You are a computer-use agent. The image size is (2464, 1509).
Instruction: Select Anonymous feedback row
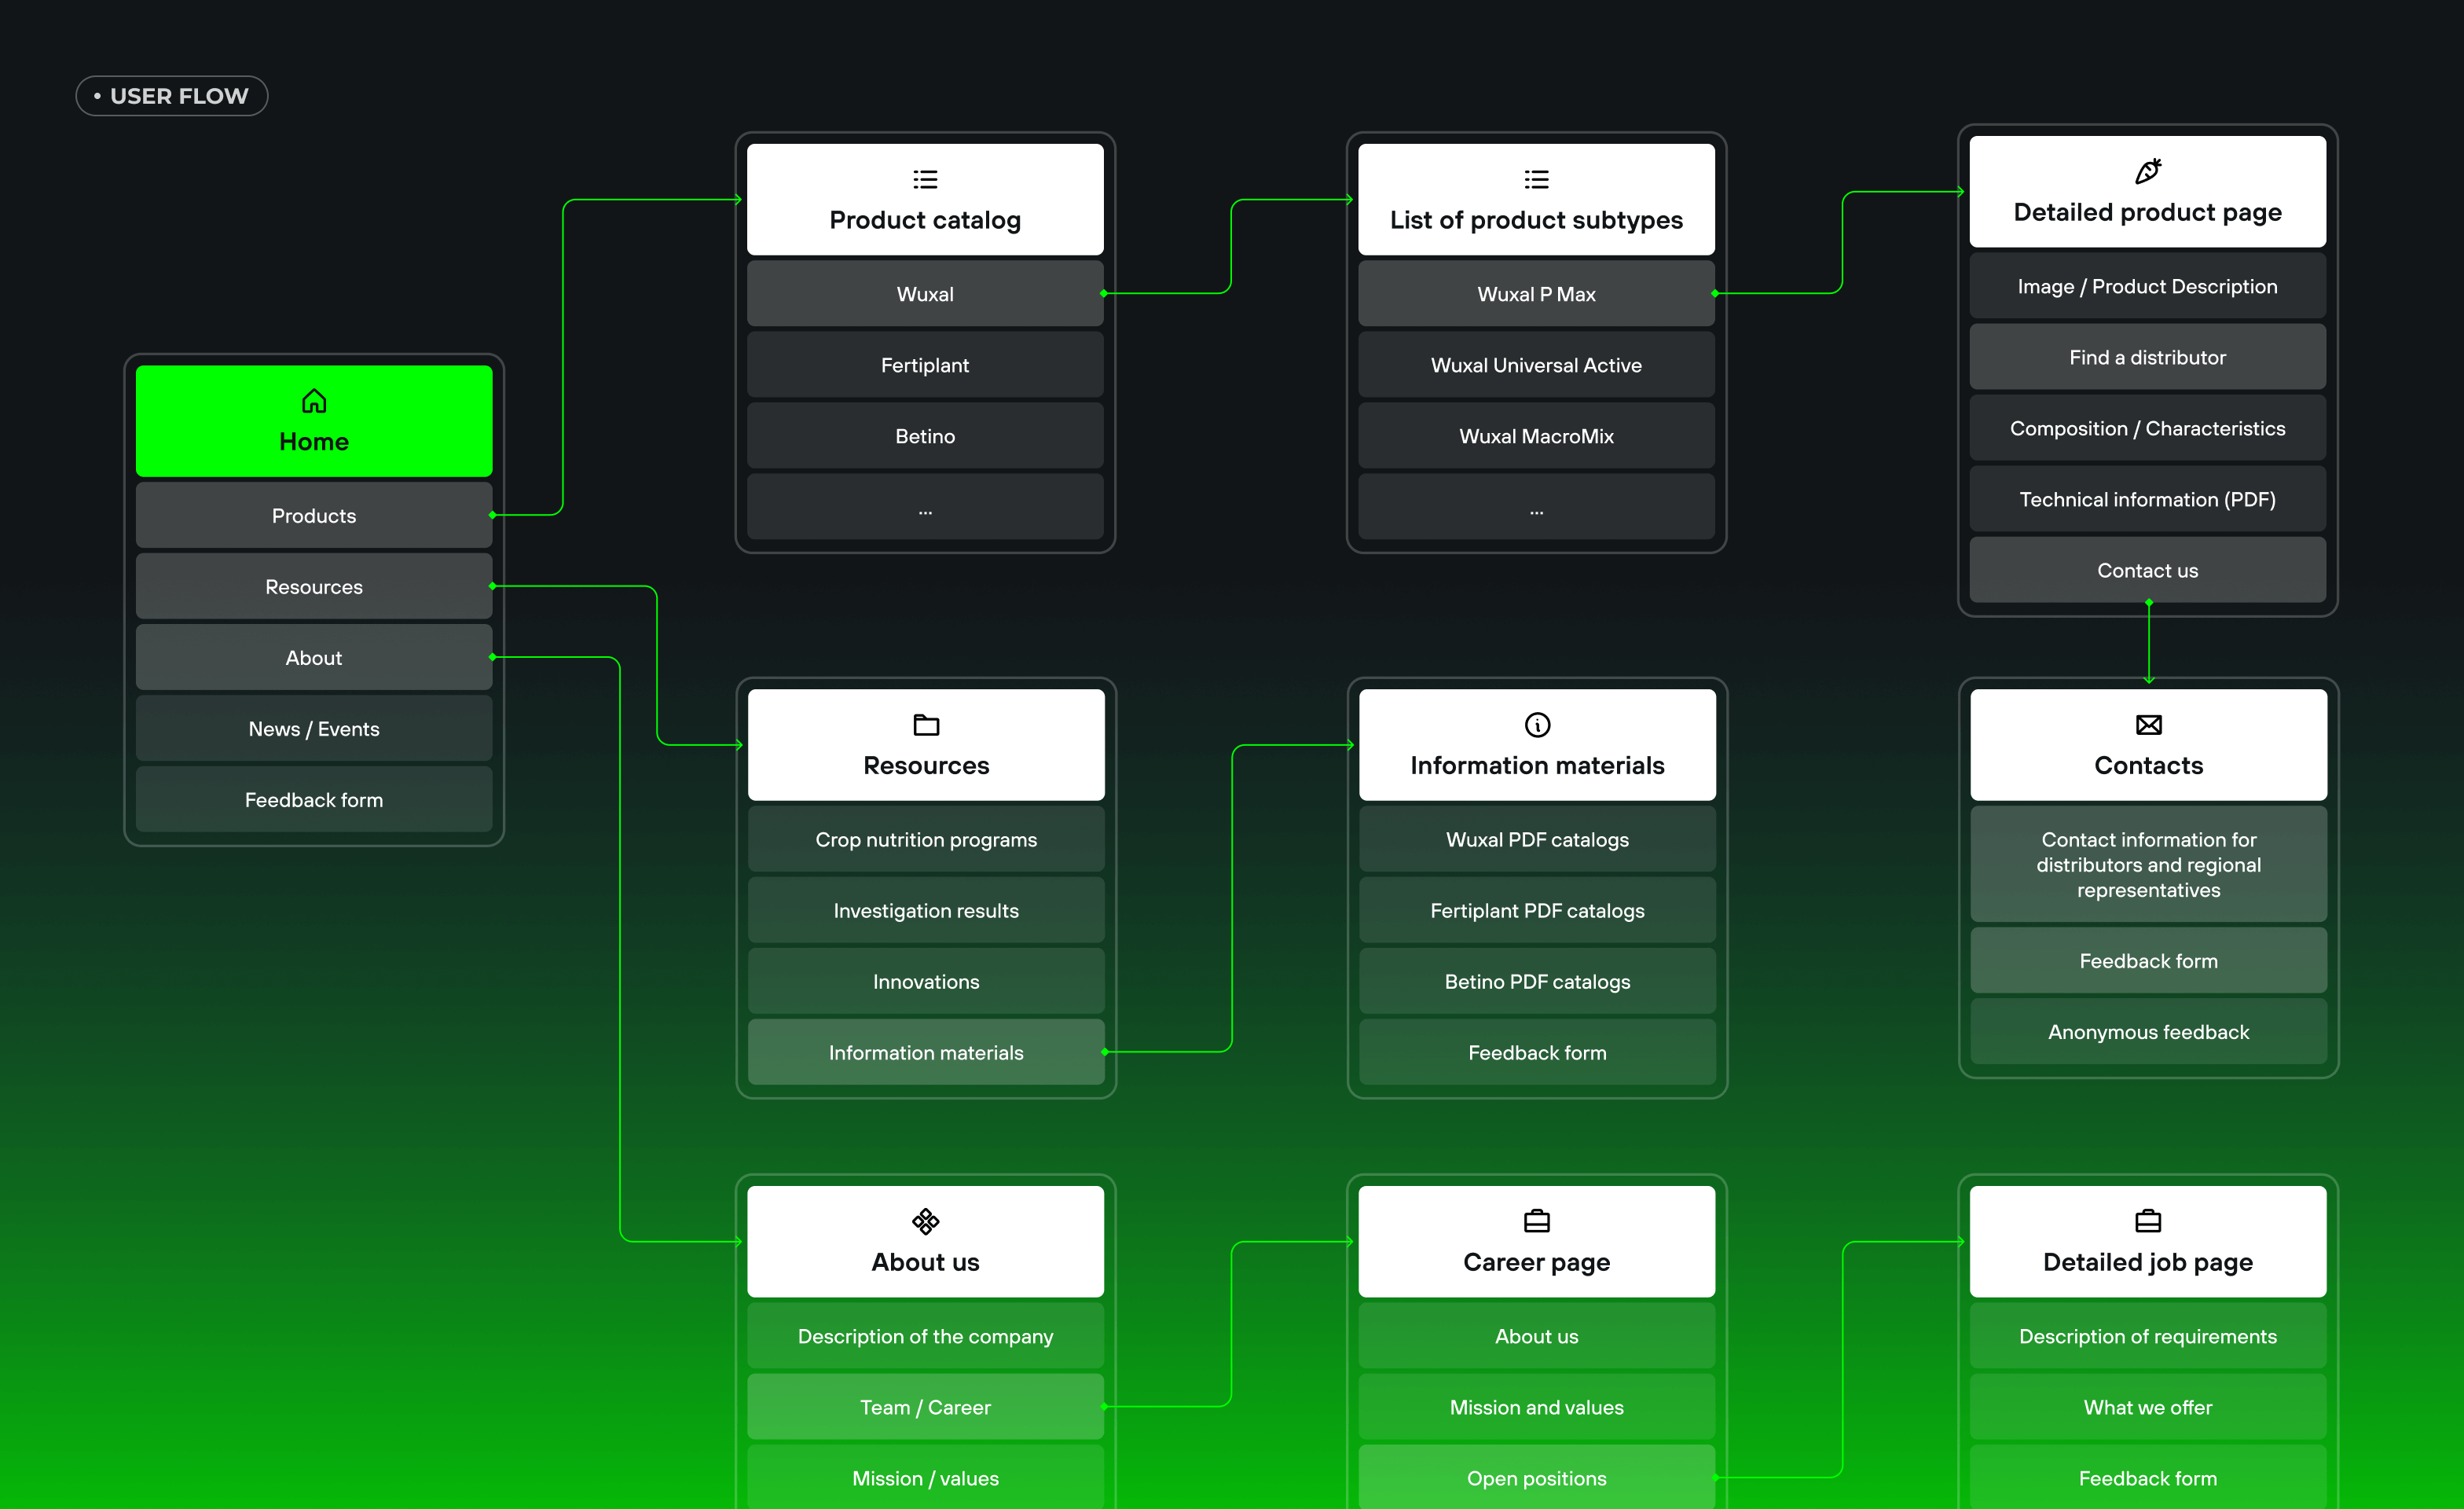(2148, 1030)
